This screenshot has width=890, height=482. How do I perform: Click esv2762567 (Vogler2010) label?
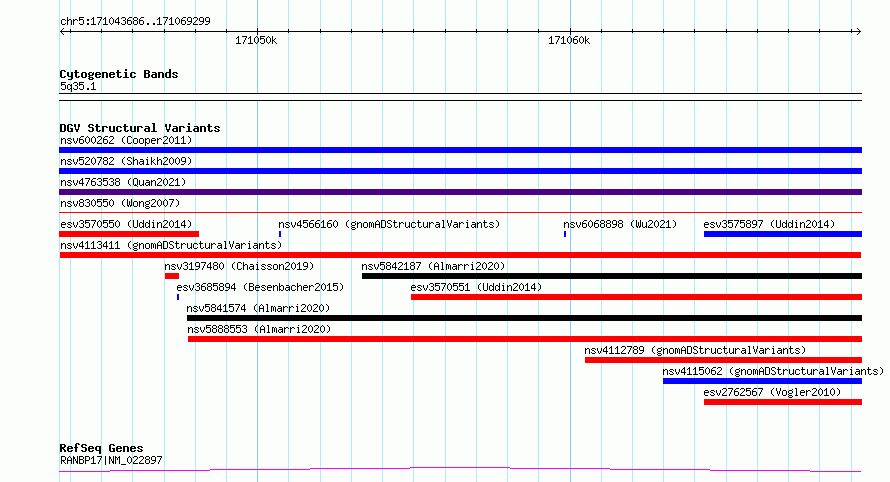(x=772, y=392)
